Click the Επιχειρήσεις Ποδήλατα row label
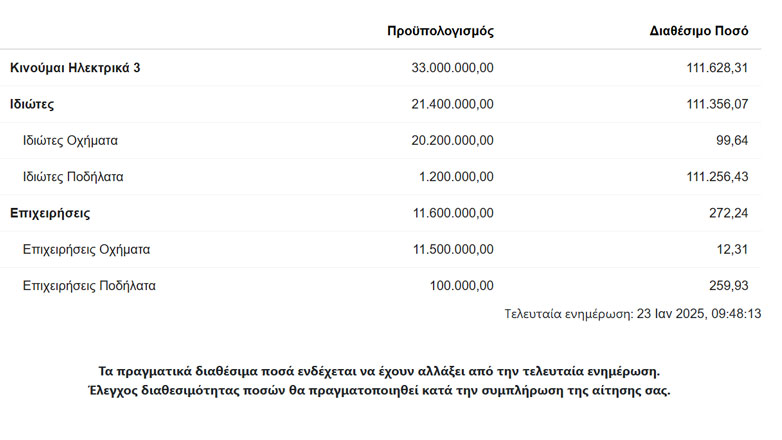This screenshot has width=782, height=440. [89, 286]
